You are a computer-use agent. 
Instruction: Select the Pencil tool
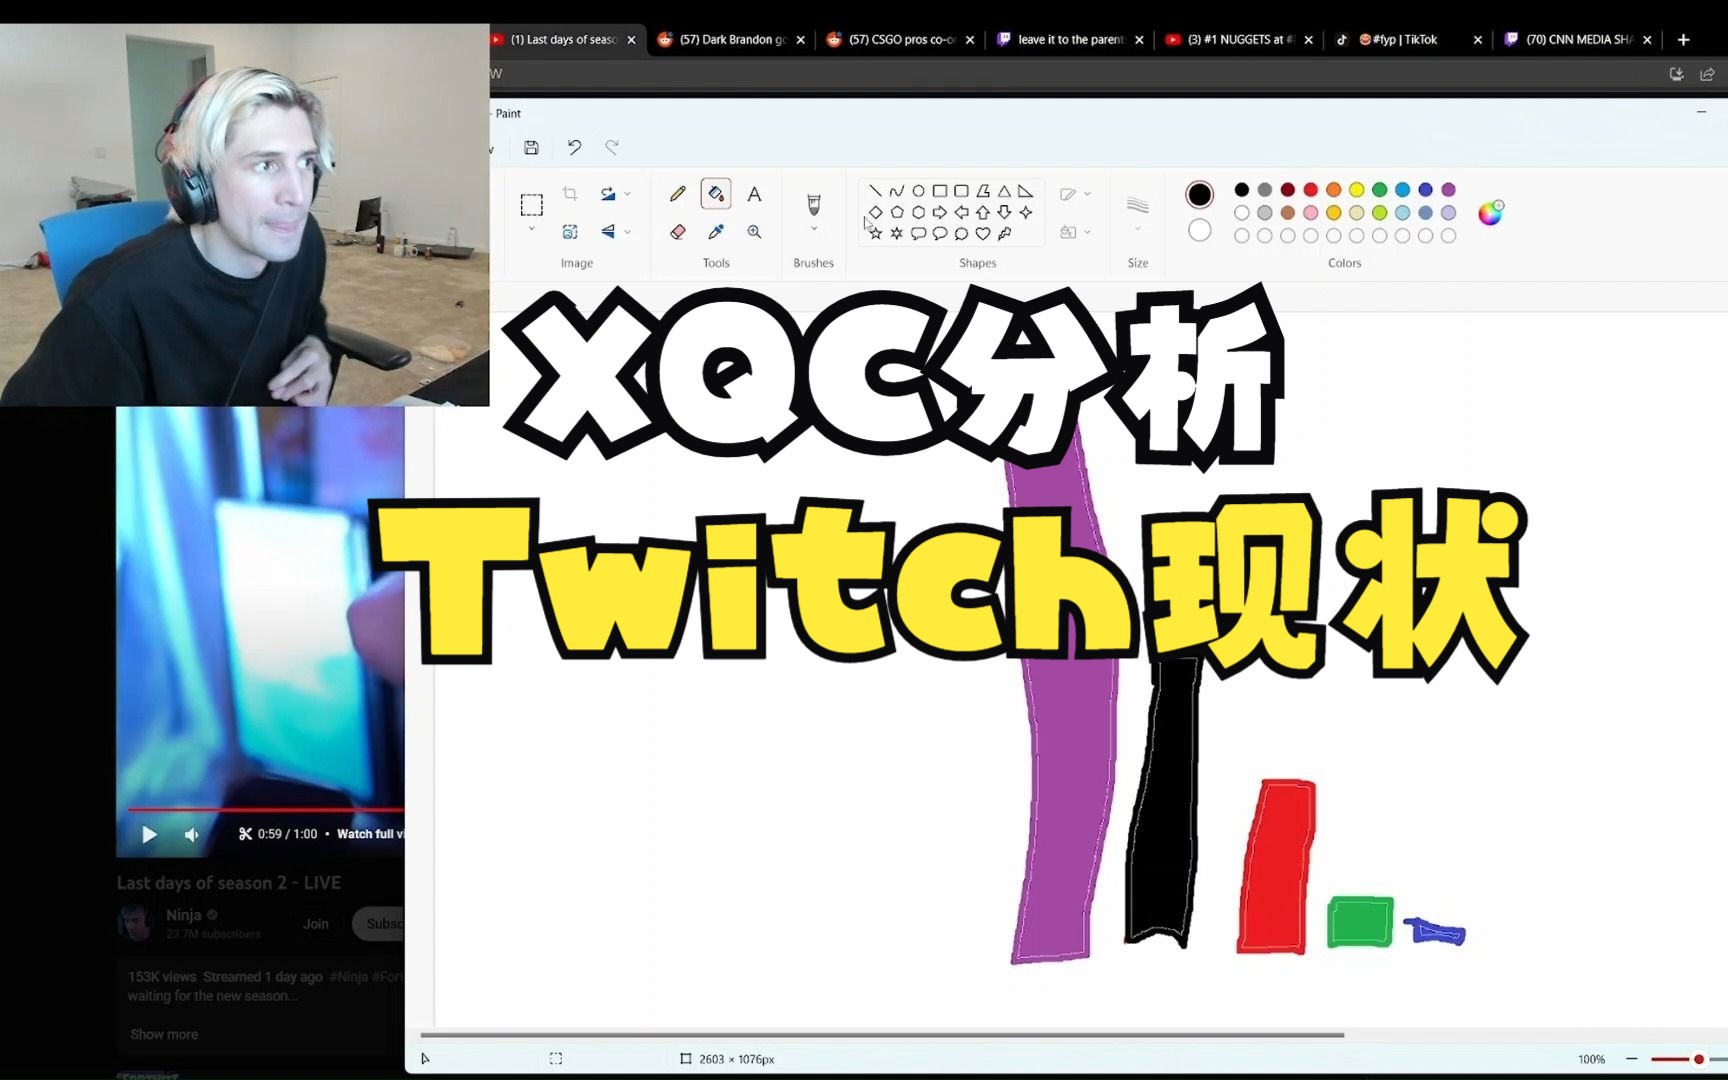(677, 193)
